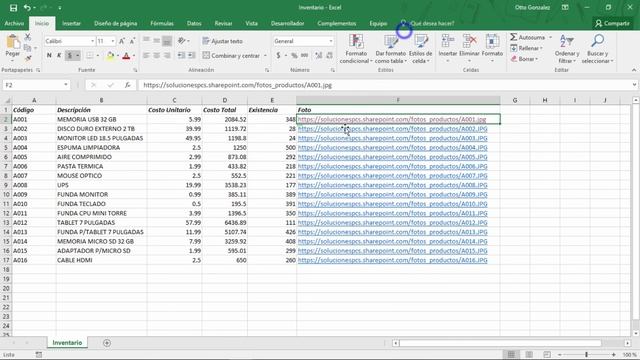The image size is (640, 360).
Task: Switch to Page Break Preview in status bar
Action: coord(547,355)
